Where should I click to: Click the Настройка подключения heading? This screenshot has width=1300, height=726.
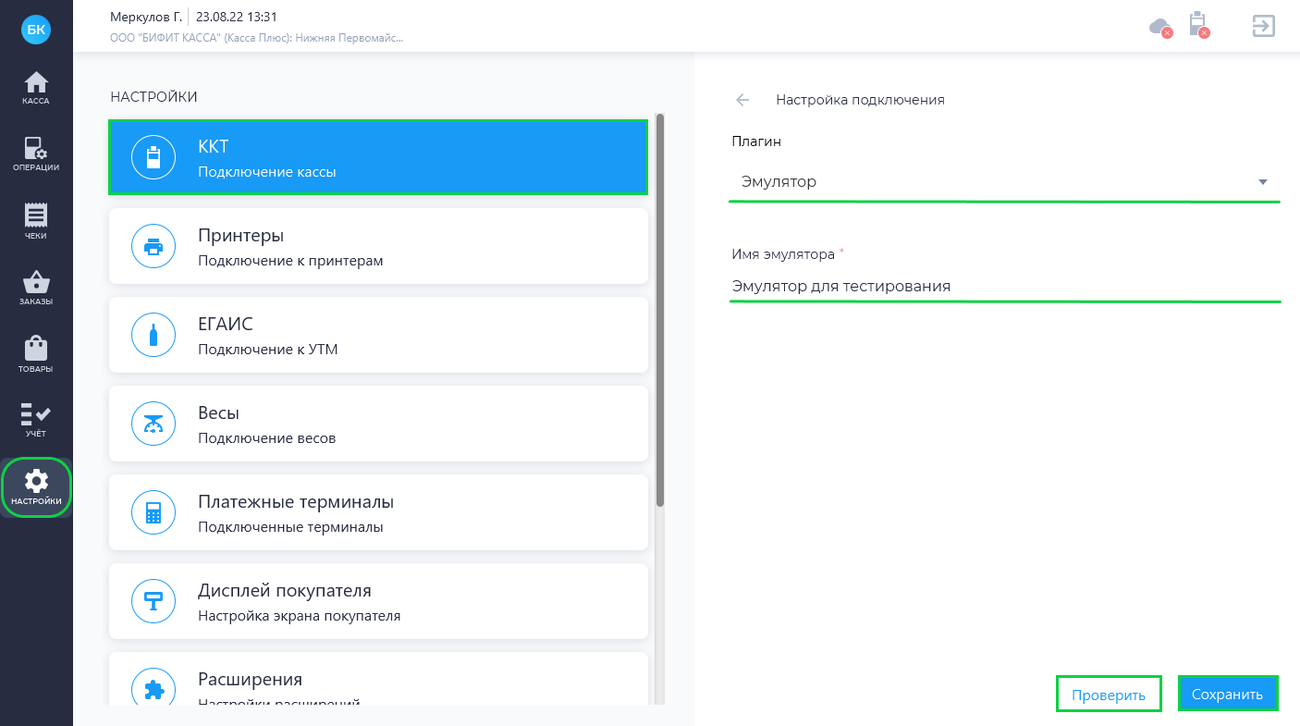click(x=860, y=100)
